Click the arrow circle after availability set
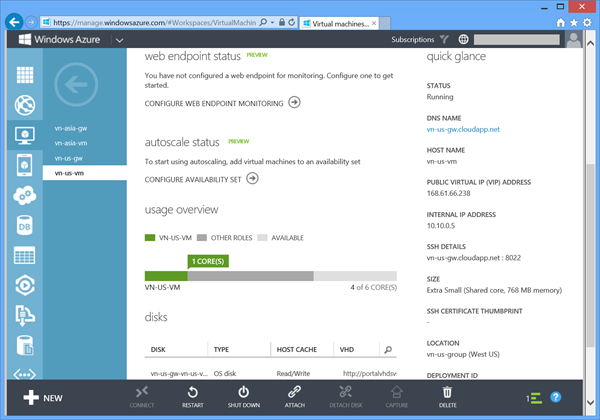The width and height of the screenshot is (600, 420). 252,178
